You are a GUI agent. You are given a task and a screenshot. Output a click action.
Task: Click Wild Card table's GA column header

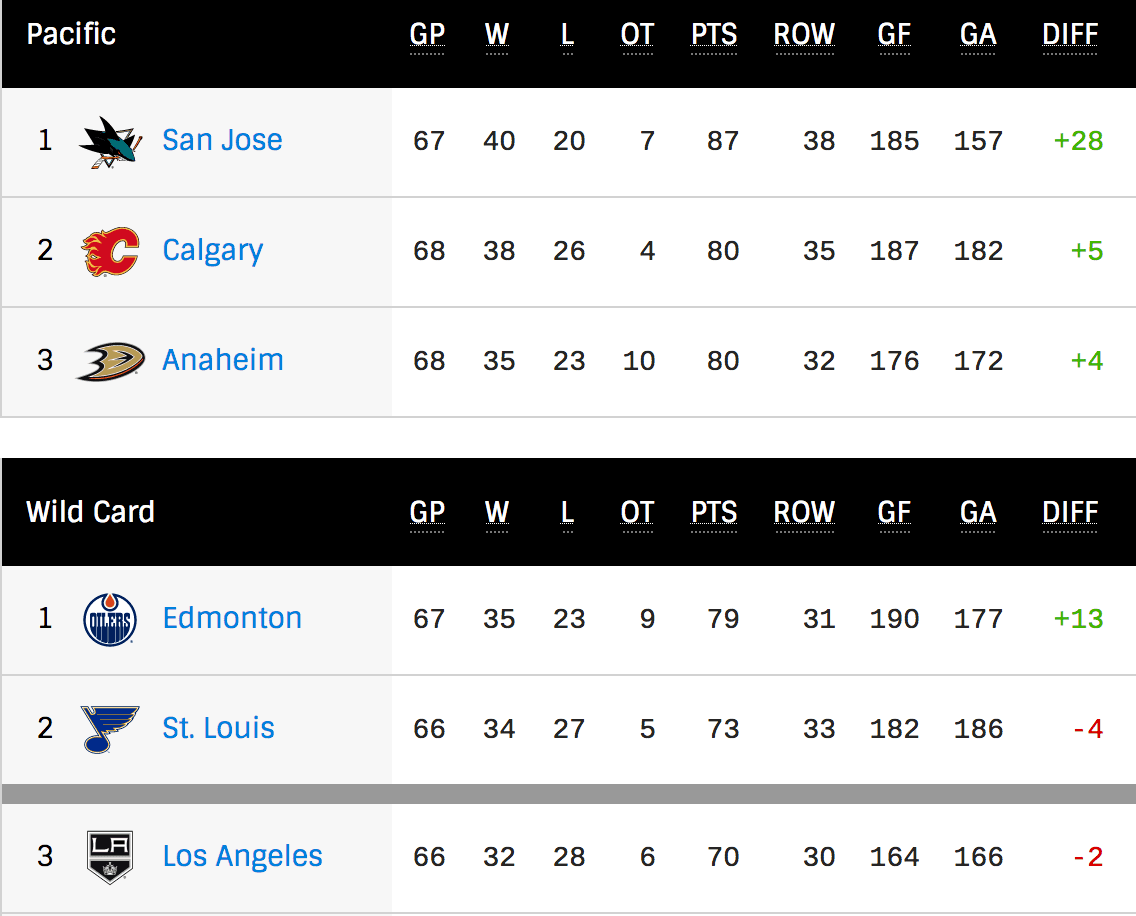(978, 513)
